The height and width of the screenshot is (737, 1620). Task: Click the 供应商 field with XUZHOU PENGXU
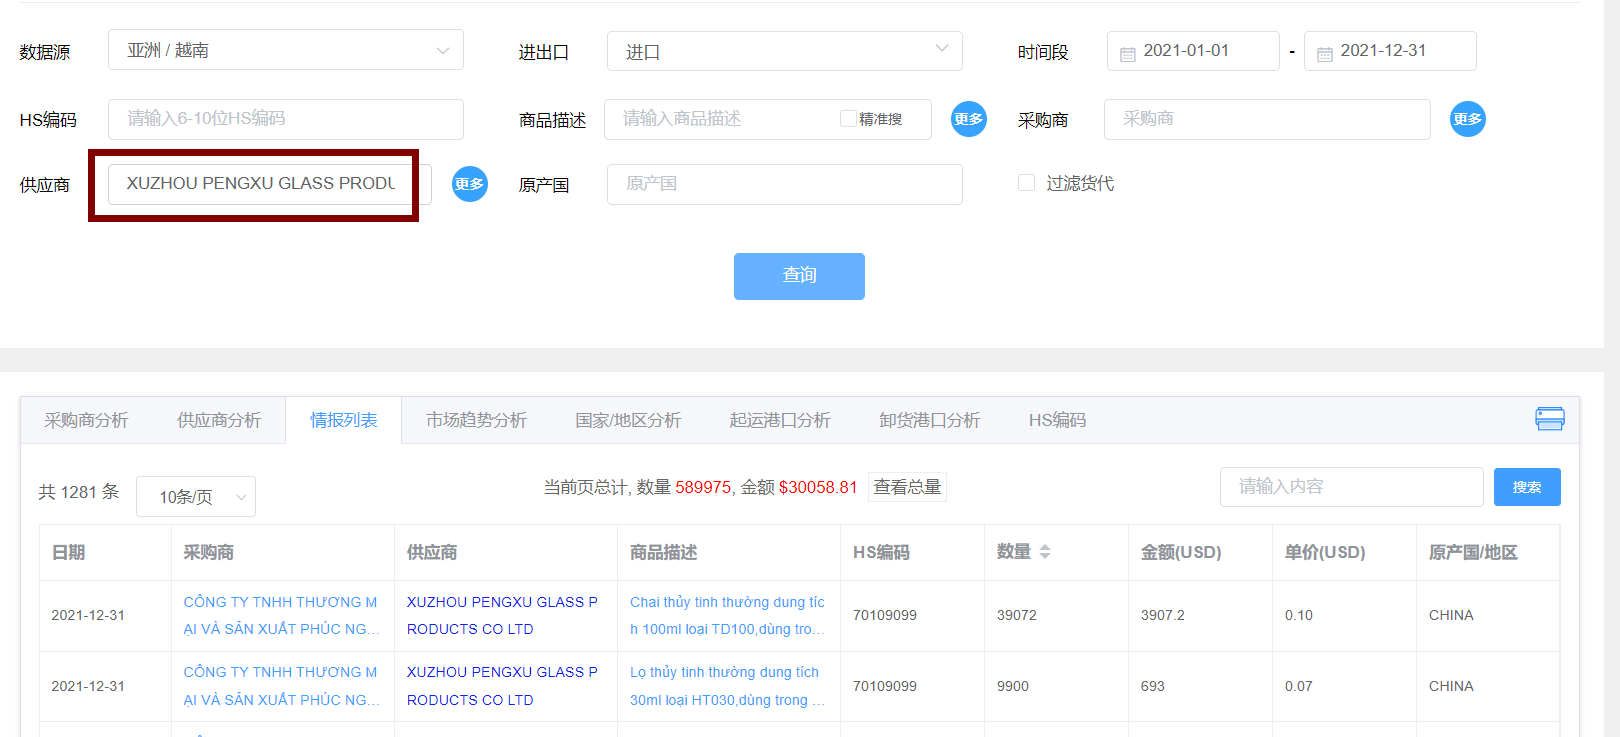click(x=270, y=184)
